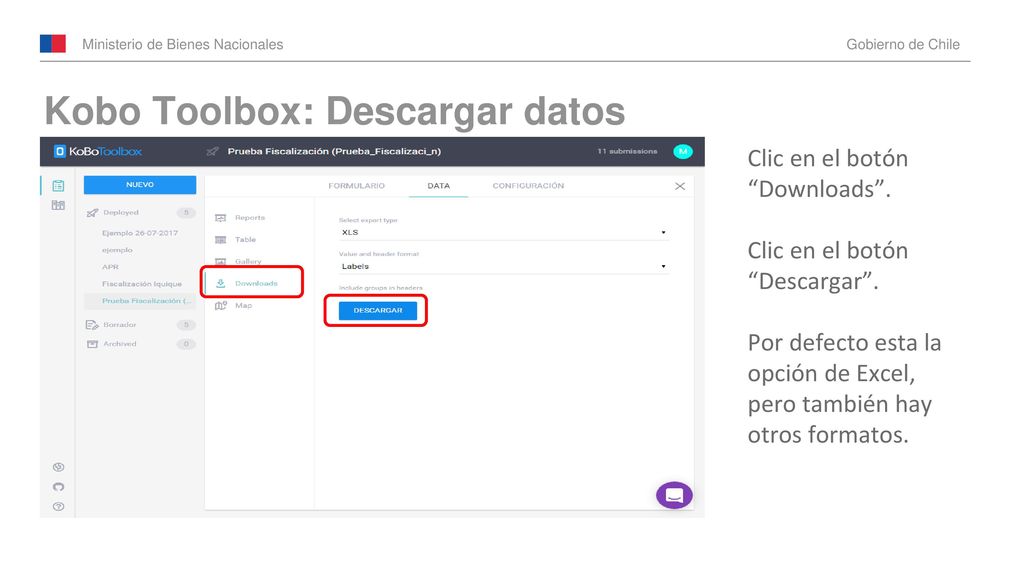The width and height of the screenshot is (1024, 576).
Task: Open the APR project
Action: coord(110,267)
